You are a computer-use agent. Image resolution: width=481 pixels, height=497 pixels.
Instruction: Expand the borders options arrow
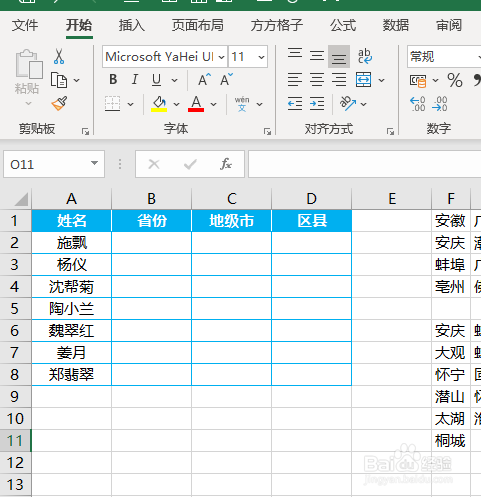131,104
